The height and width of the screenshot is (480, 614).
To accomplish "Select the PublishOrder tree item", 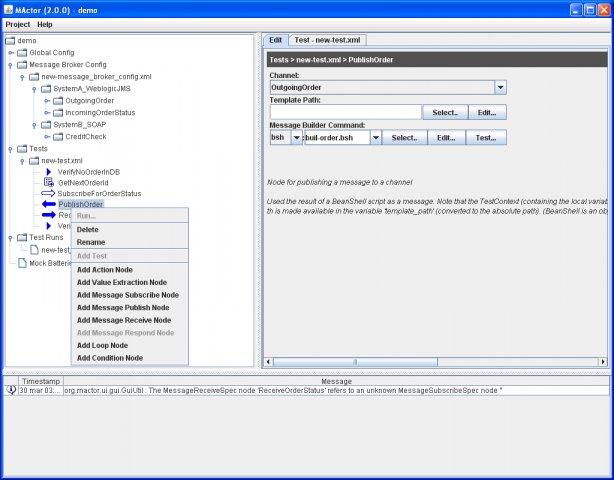I will pyautogui.click(x=81, y=204).
